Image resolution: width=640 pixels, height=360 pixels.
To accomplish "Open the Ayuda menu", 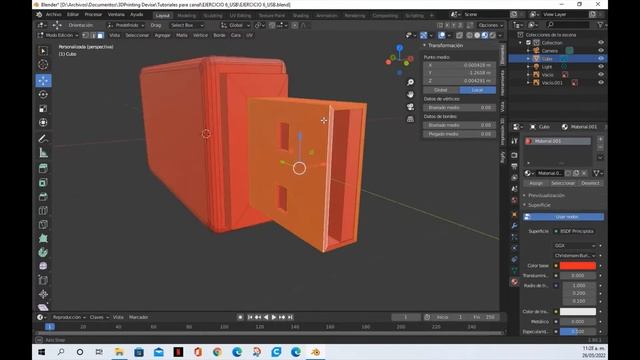I will [136, 15].
